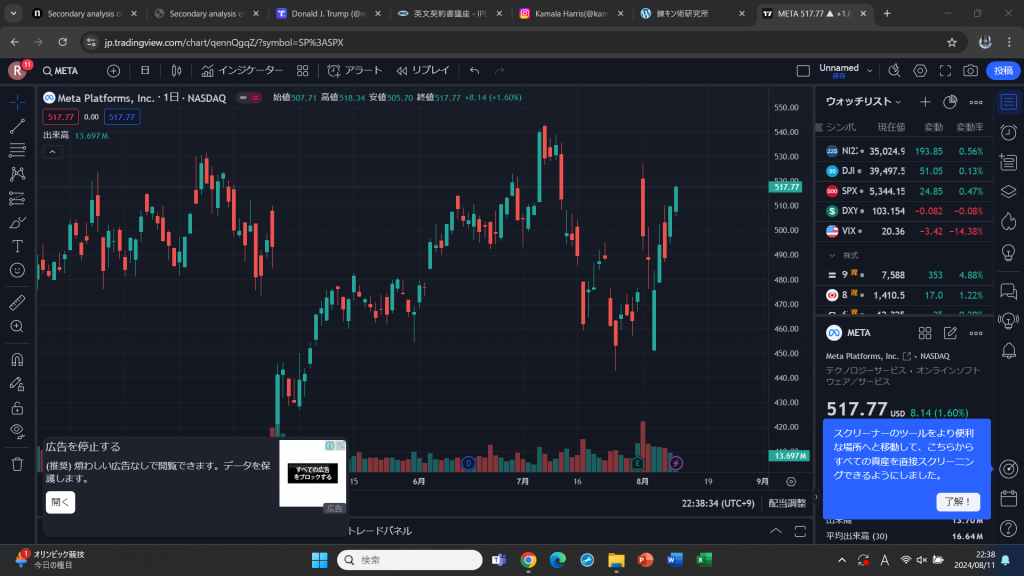Toggle fullscreen mode for the chart
Screen dimensions: 1024x576
945,71
